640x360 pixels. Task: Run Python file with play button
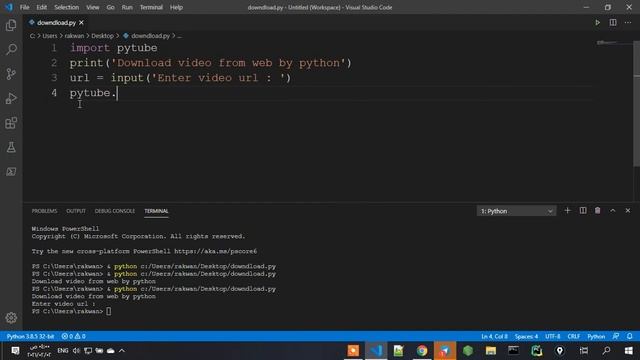point(598,22)
